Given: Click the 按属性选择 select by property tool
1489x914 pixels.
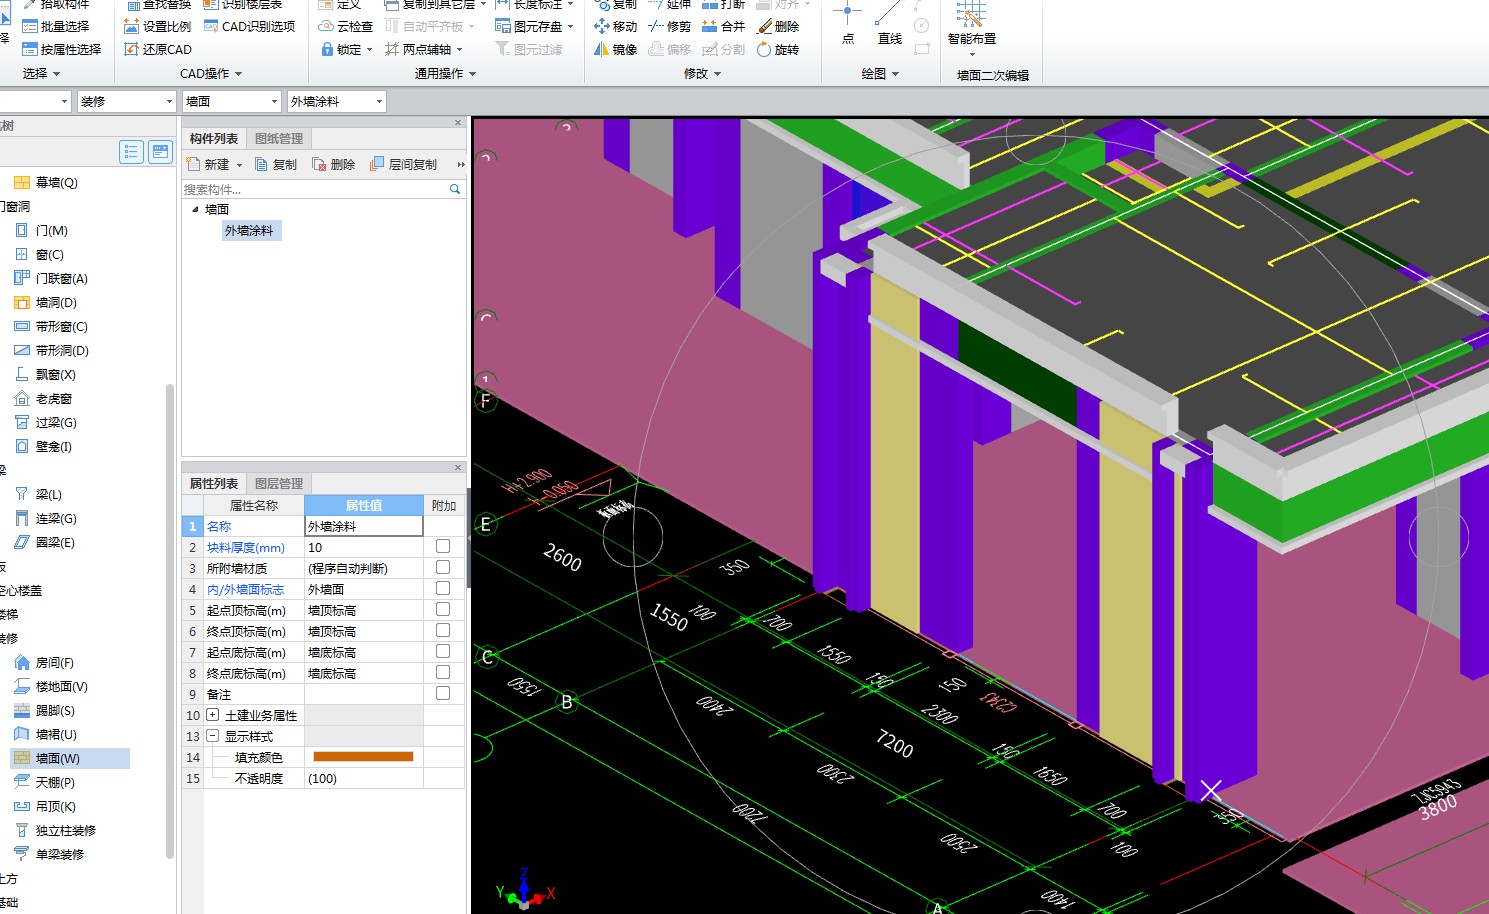Looking at the screenshot, I should click(x=62, y=49).
